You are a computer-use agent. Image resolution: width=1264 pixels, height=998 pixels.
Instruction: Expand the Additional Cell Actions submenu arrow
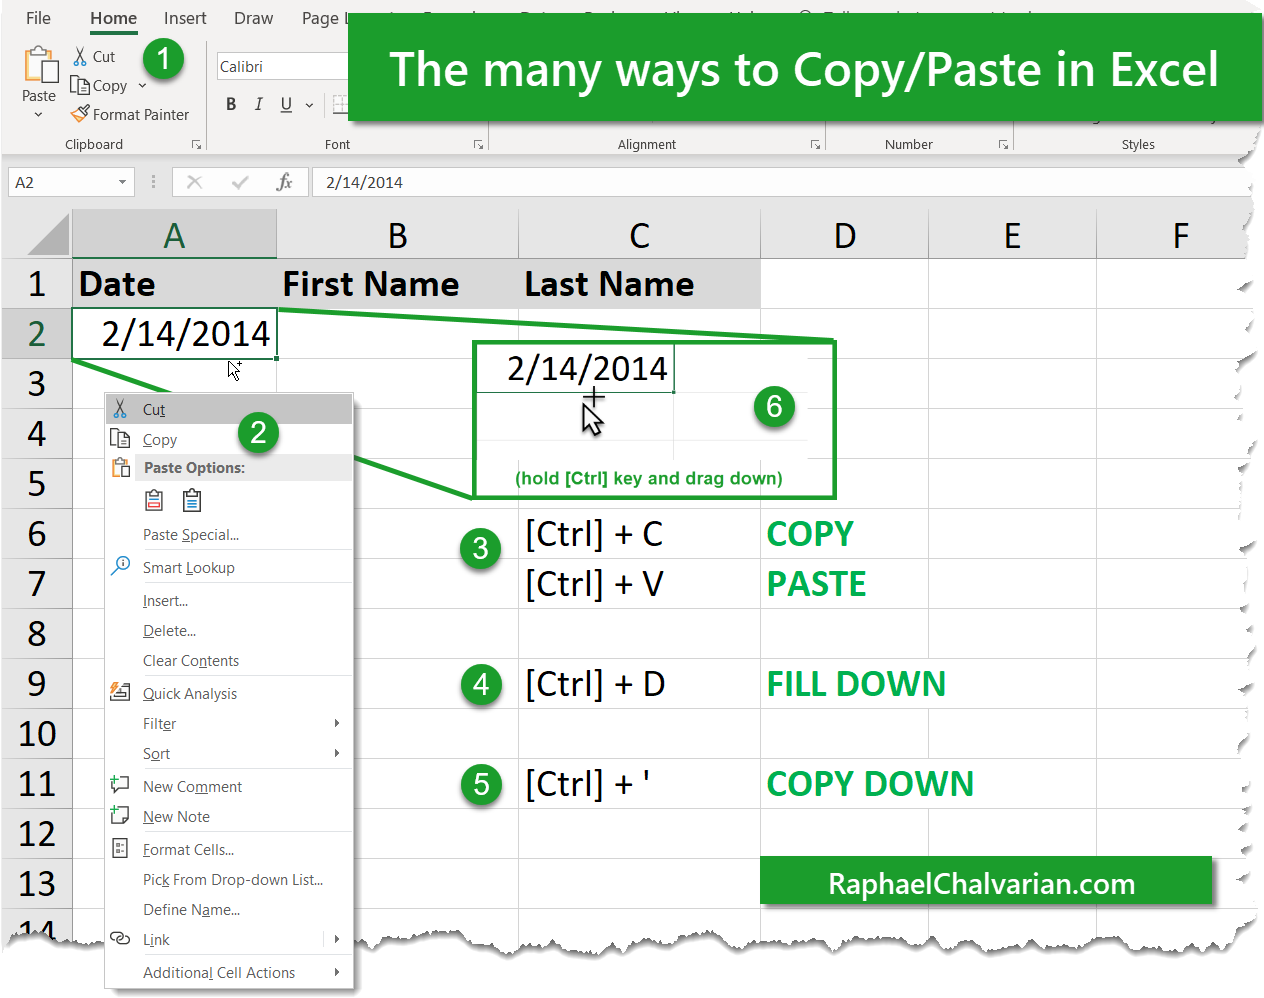(x=337, y=972)
